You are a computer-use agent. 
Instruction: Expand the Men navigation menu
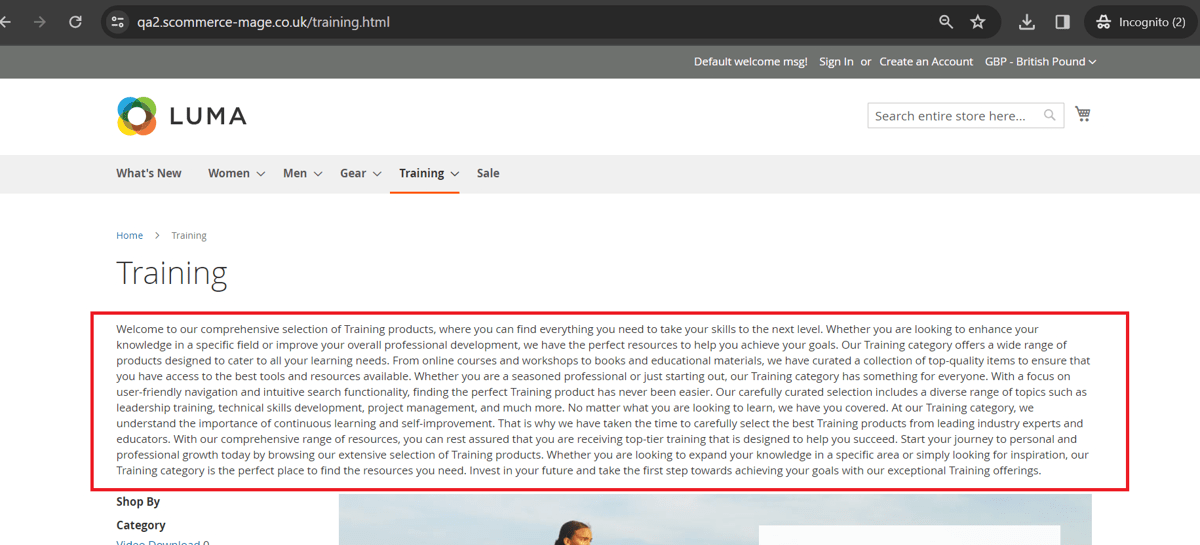click(302, 173)
